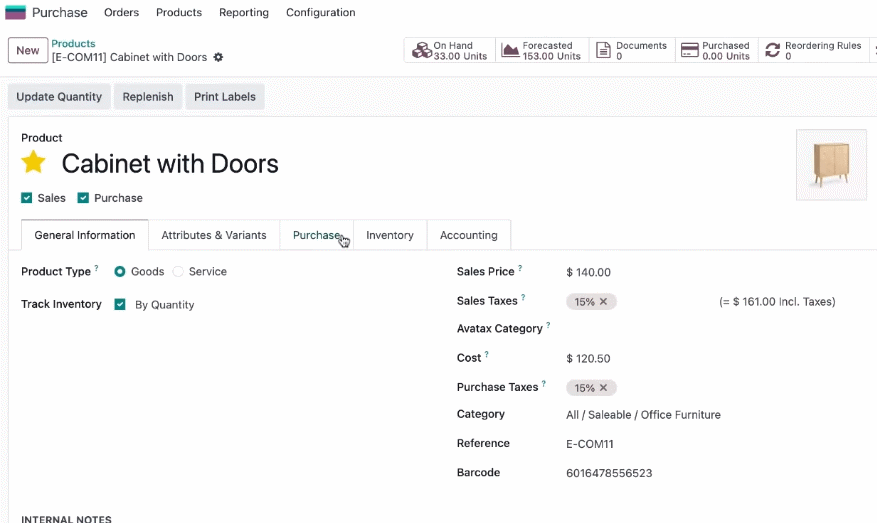
Task: Open the Forecasted units chart button
Action: tap(542, 50)
